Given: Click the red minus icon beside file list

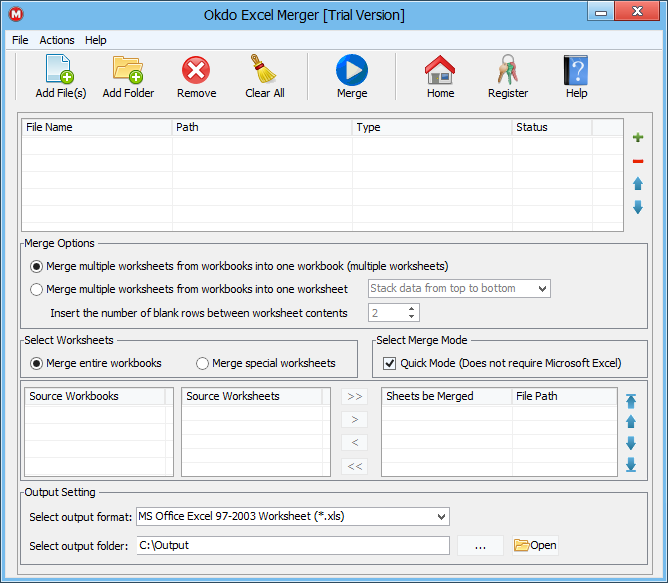Looking at the screenshot, I should pyautogui.click(x=638, y=161).
